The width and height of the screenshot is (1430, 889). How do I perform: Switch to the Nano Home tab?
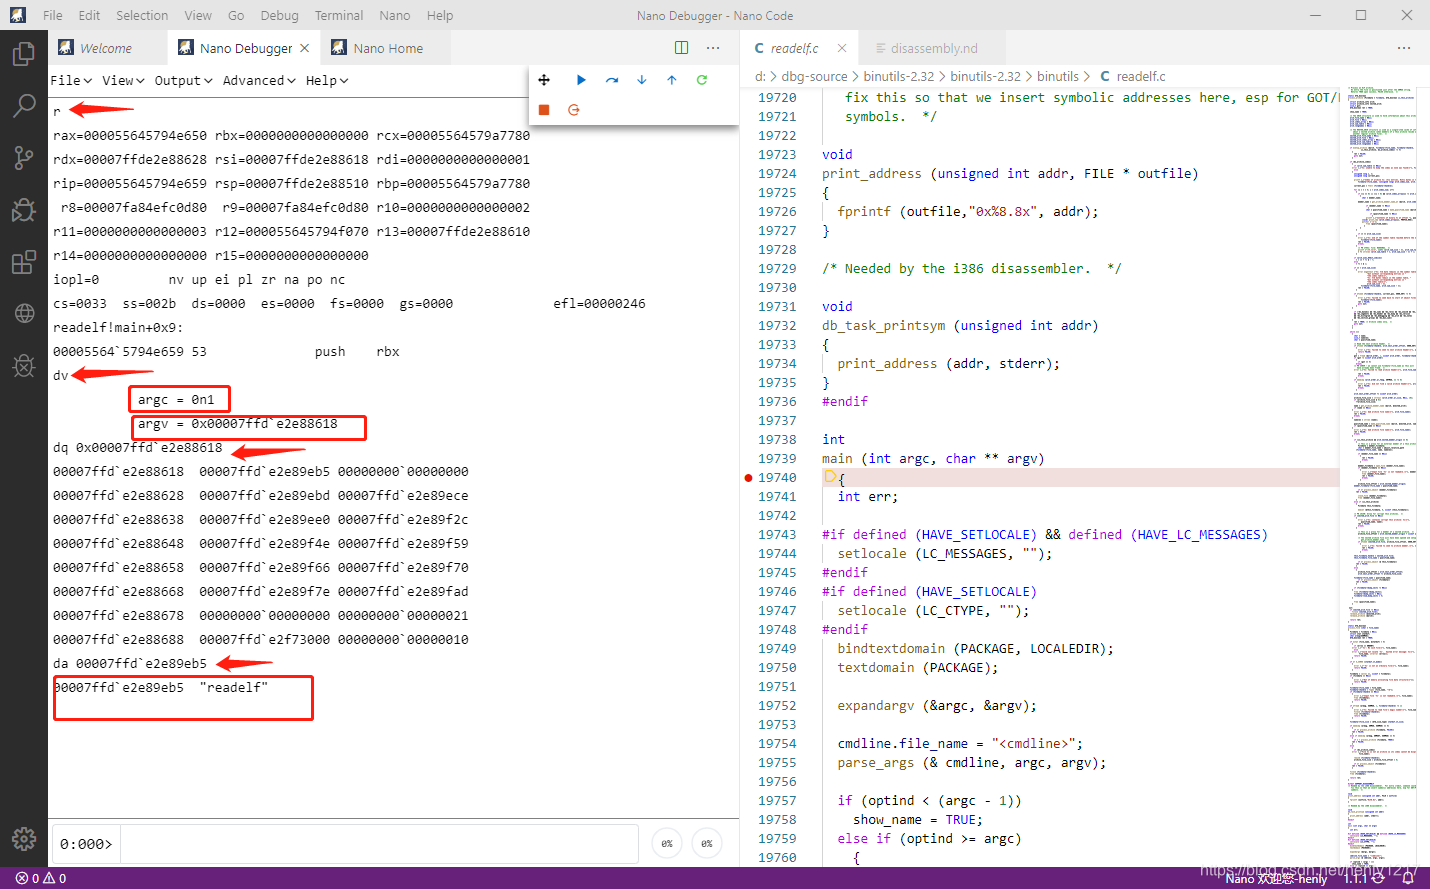point(387,48)
